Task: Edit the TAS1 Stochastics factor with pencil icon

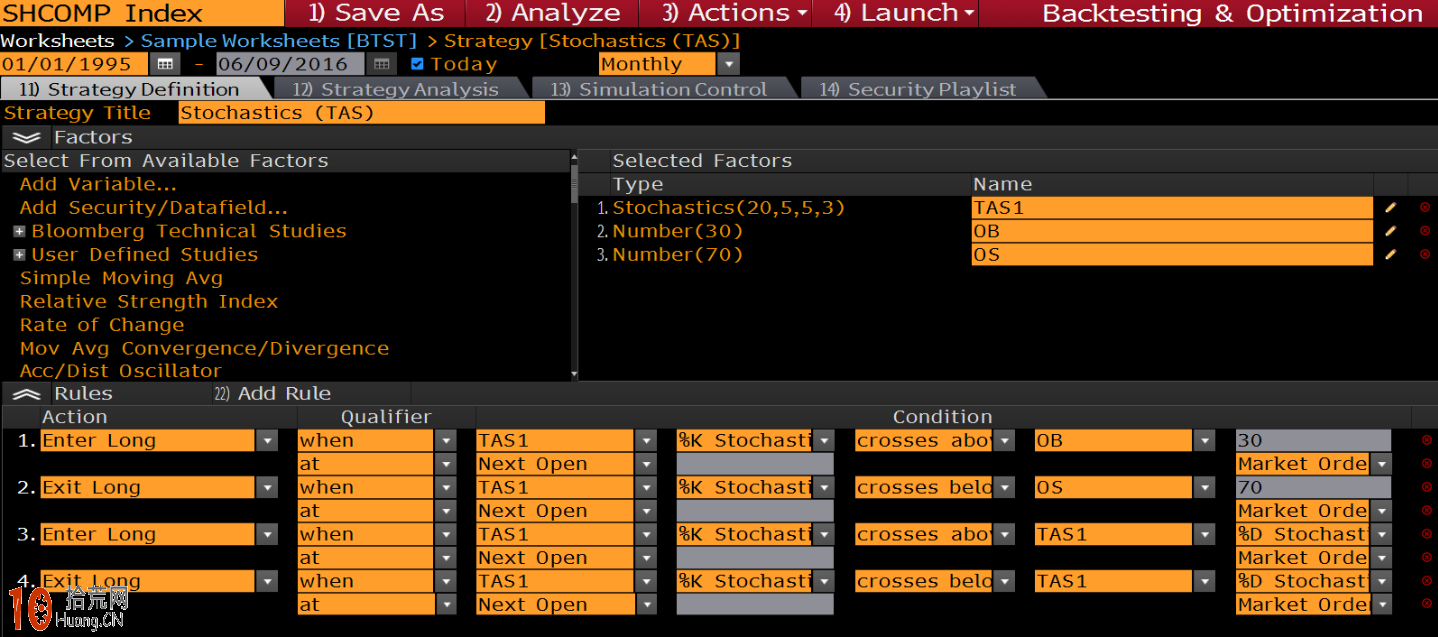Action: 1390,208
